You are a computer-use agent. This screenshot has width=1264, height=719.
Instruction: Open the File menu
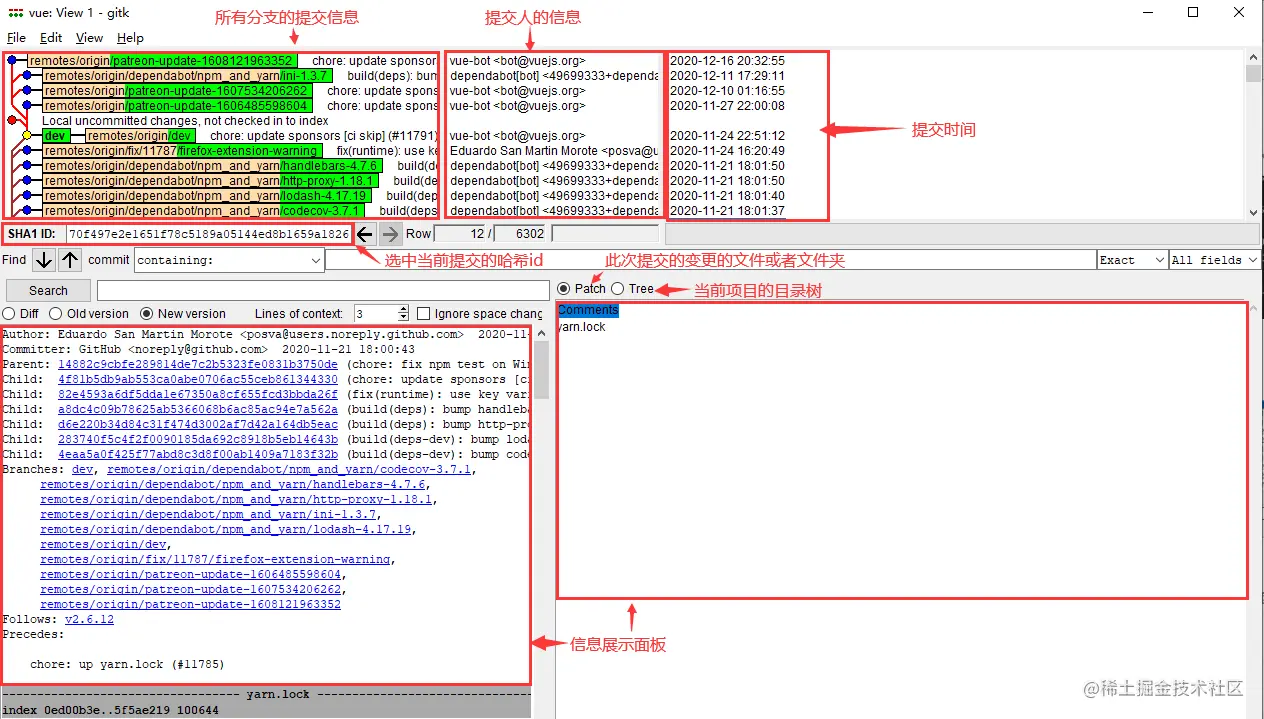[x=16, y=38]
